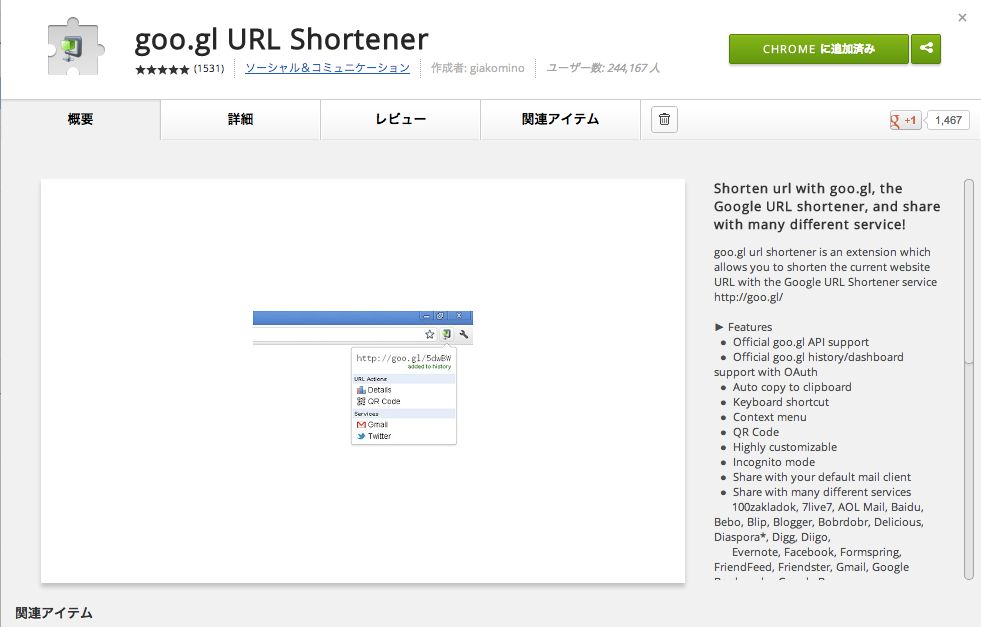Click the description panel scrollbar
The width and height of the screenshot is (981, 627).
pyautogui.click(x=969, y=380)
